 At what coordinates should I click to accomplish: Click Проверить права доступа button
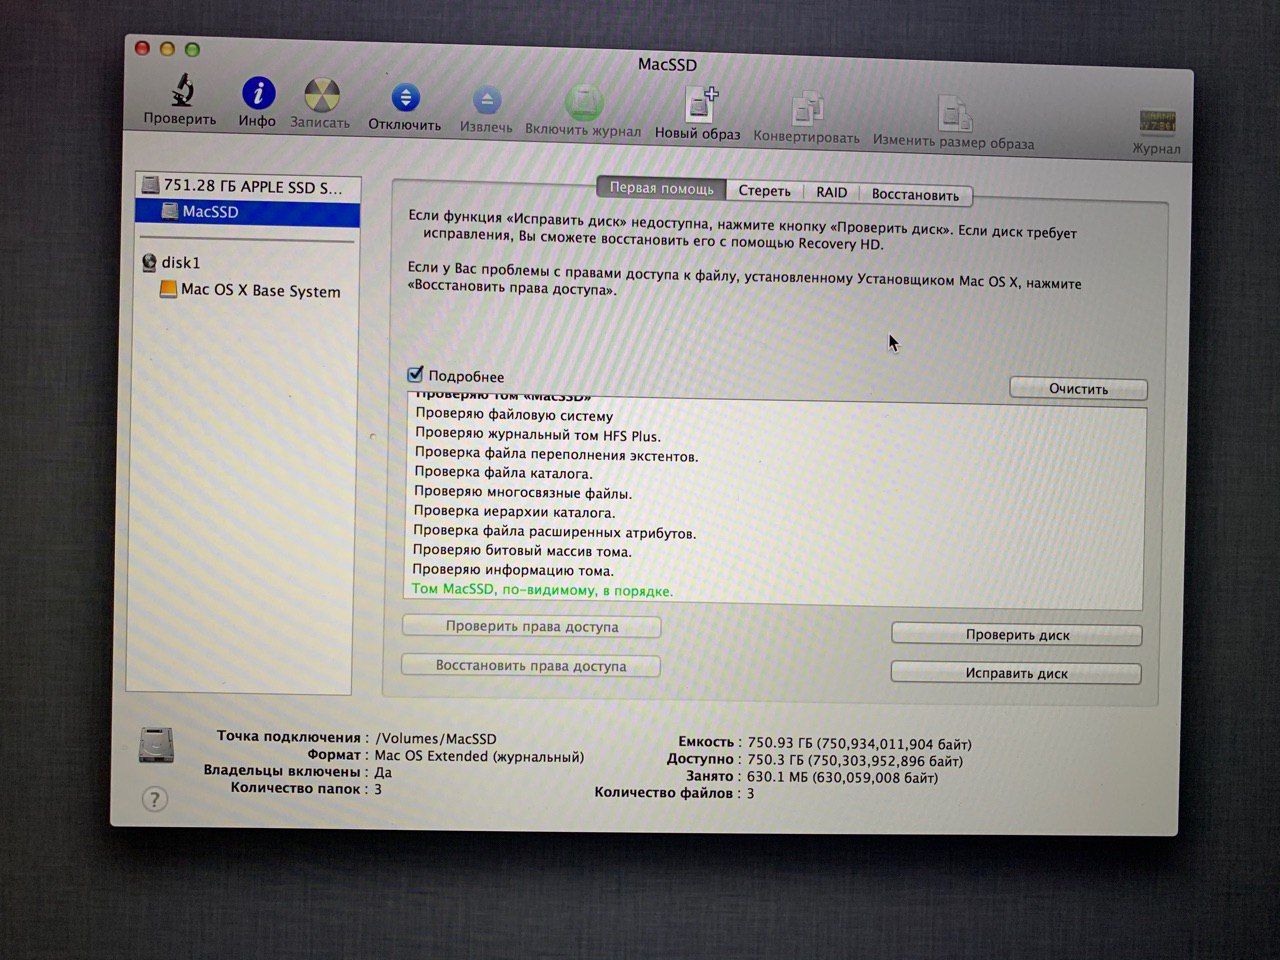[531, 627]
